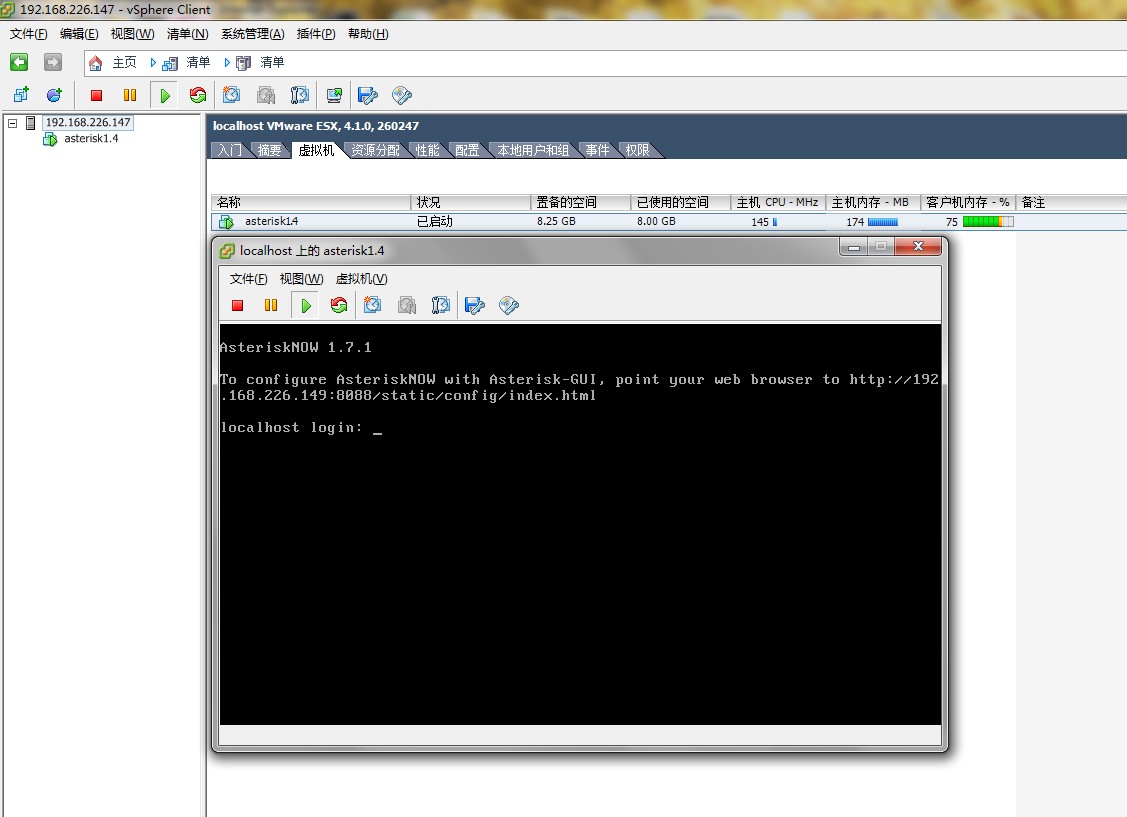Sort by 客户机内存 - % column header
Image resolution: width=1127 pixels, height=817 pixels.
point(967,203)
